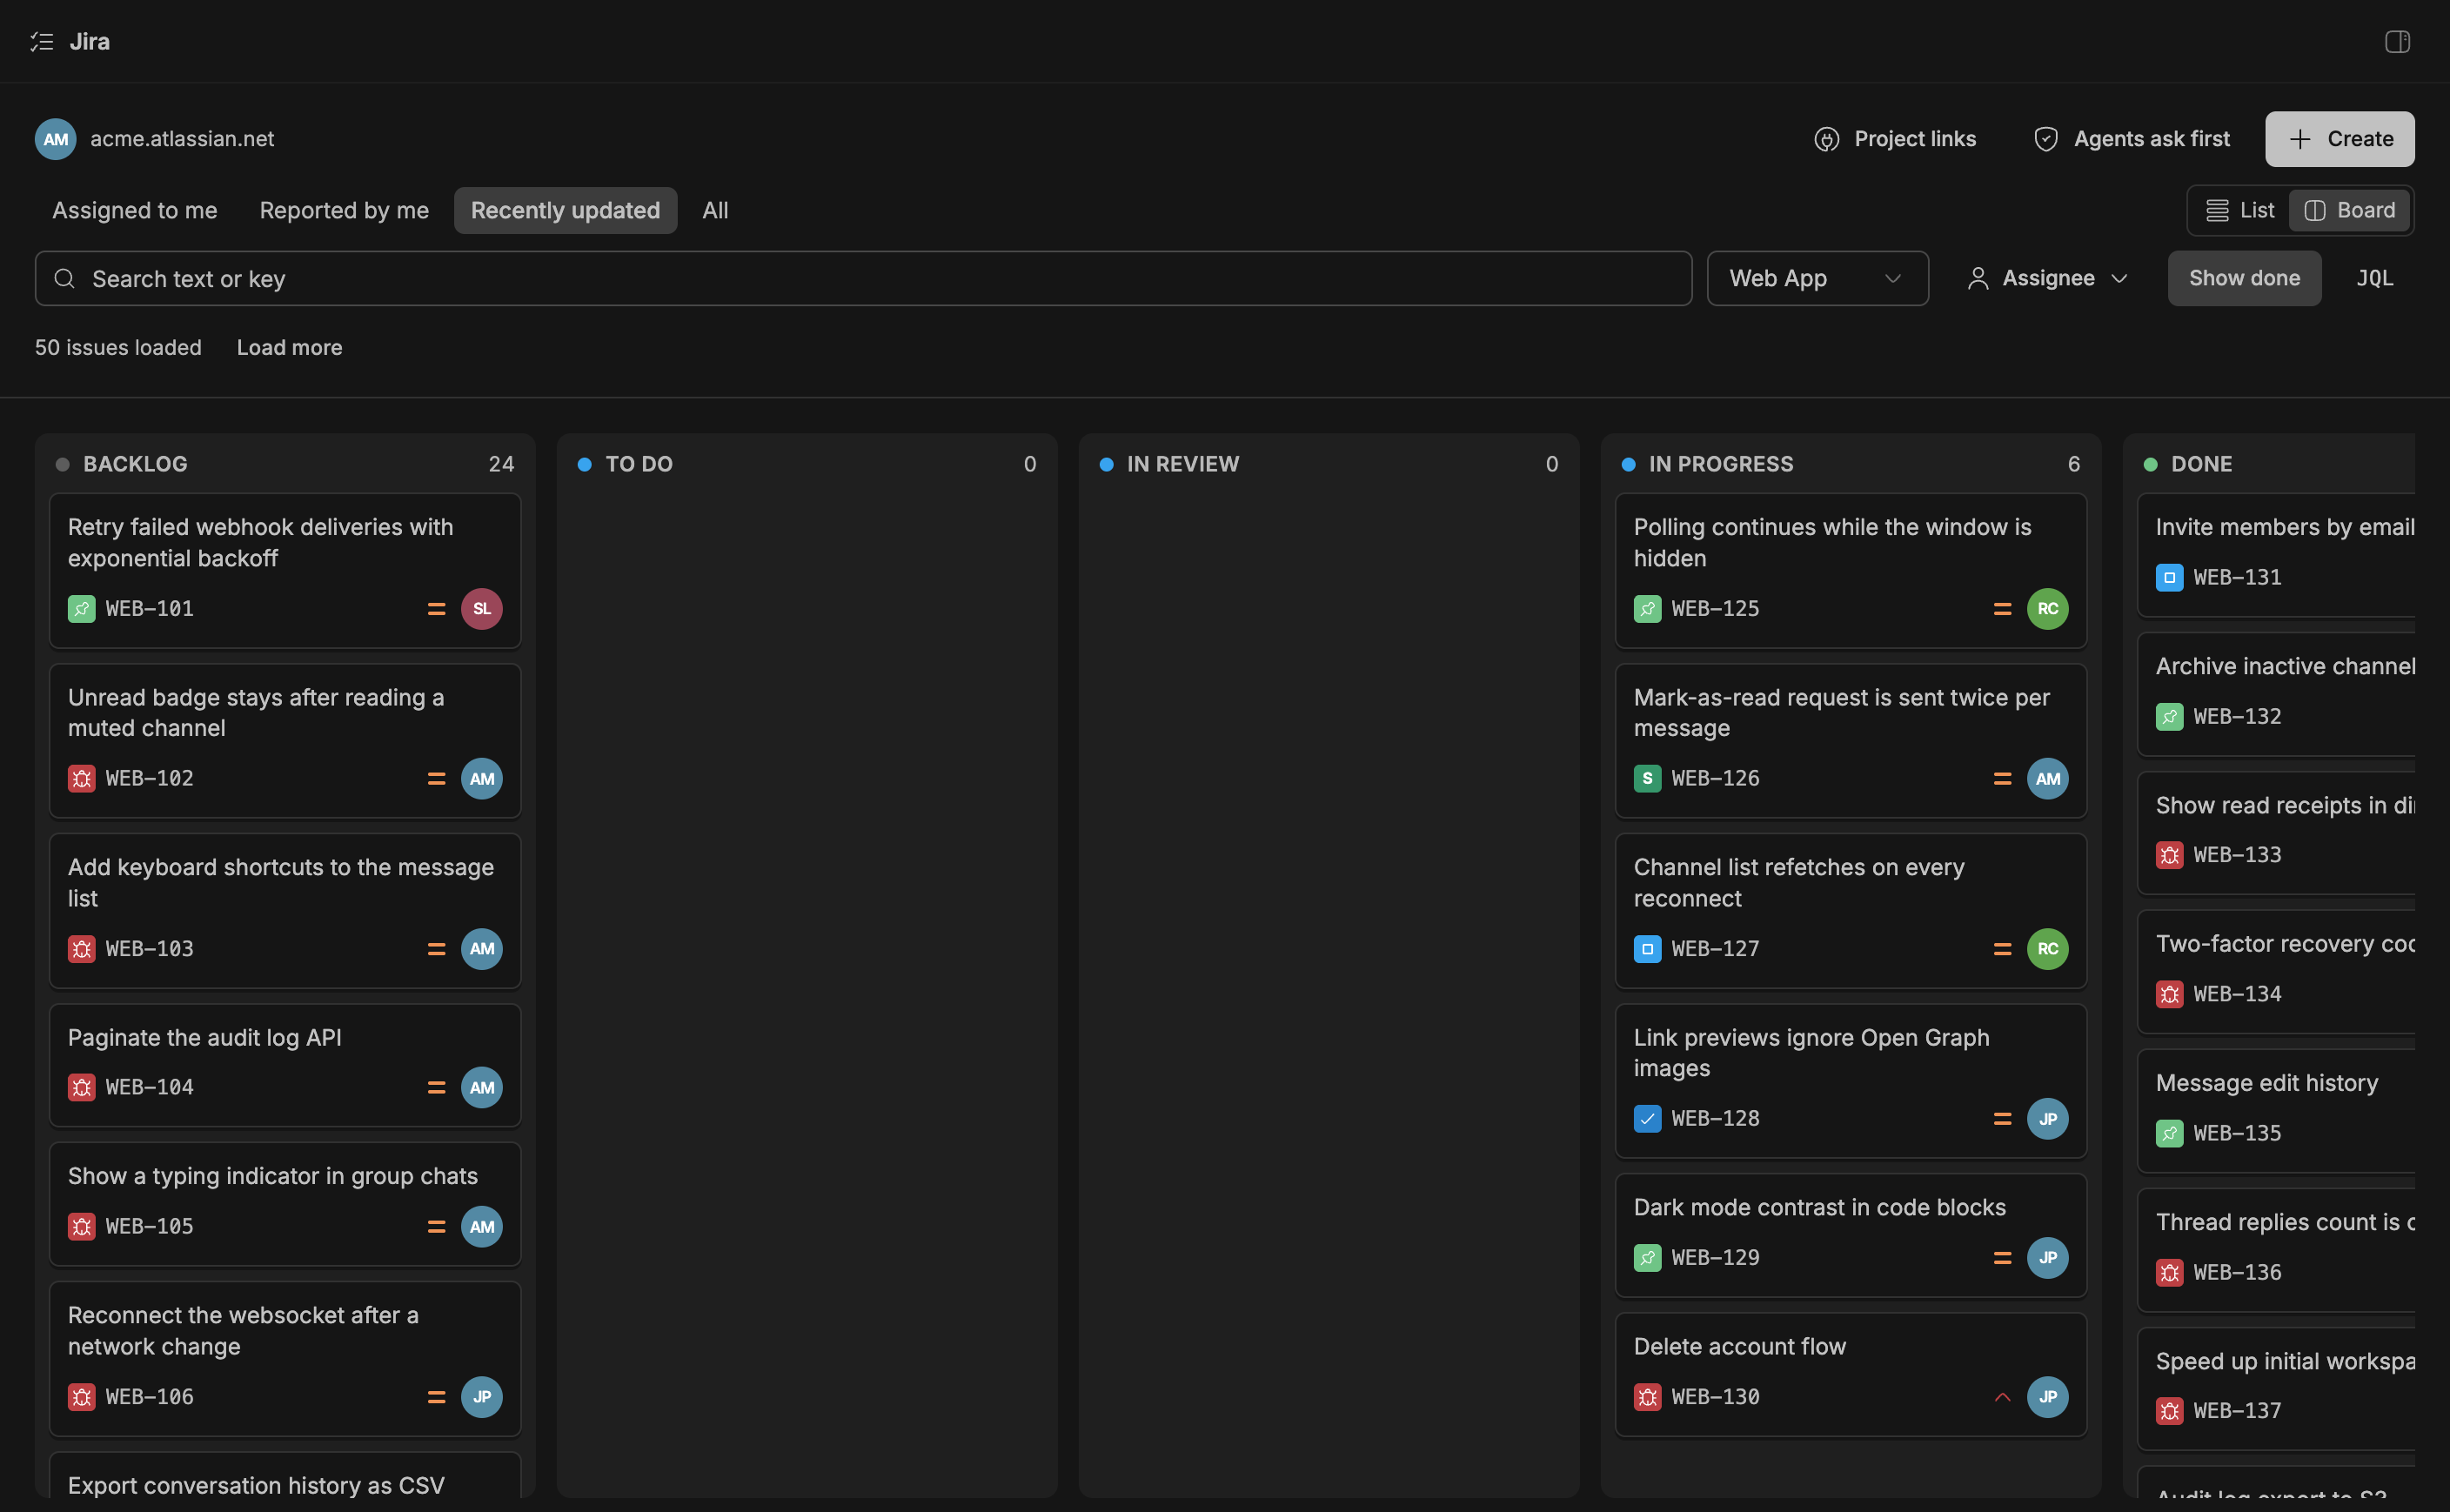The height and width of the screenshot is (1512, 2450).
Task: Toggle JQL search mode
Action: coord(2374,278)
